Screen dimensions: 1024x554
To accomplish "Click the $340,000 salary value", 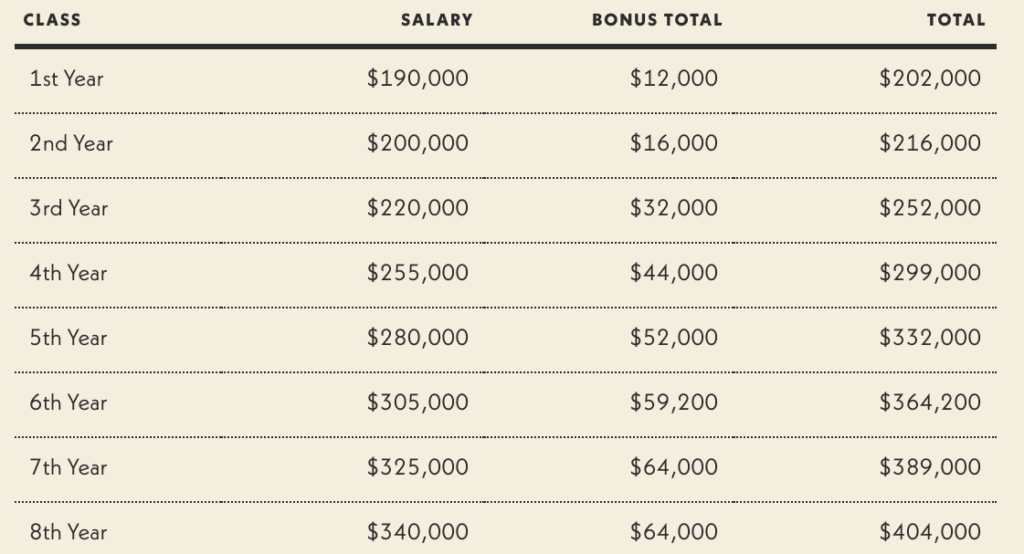I will click(417, 532).
